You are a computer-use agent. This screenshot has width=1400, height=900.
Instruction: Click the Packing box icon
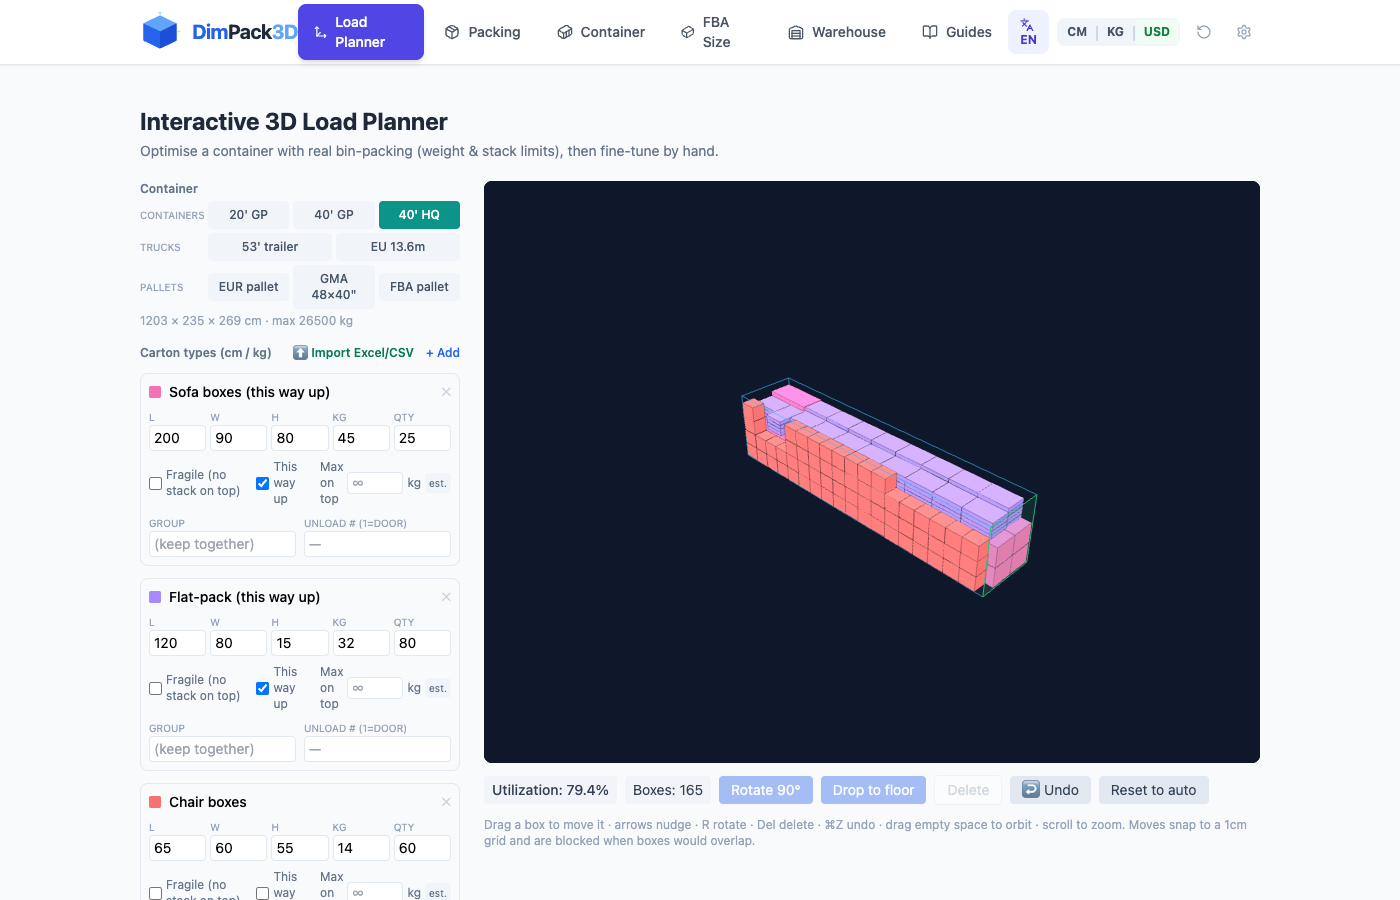pyautogui.click(x=452, y=32)
